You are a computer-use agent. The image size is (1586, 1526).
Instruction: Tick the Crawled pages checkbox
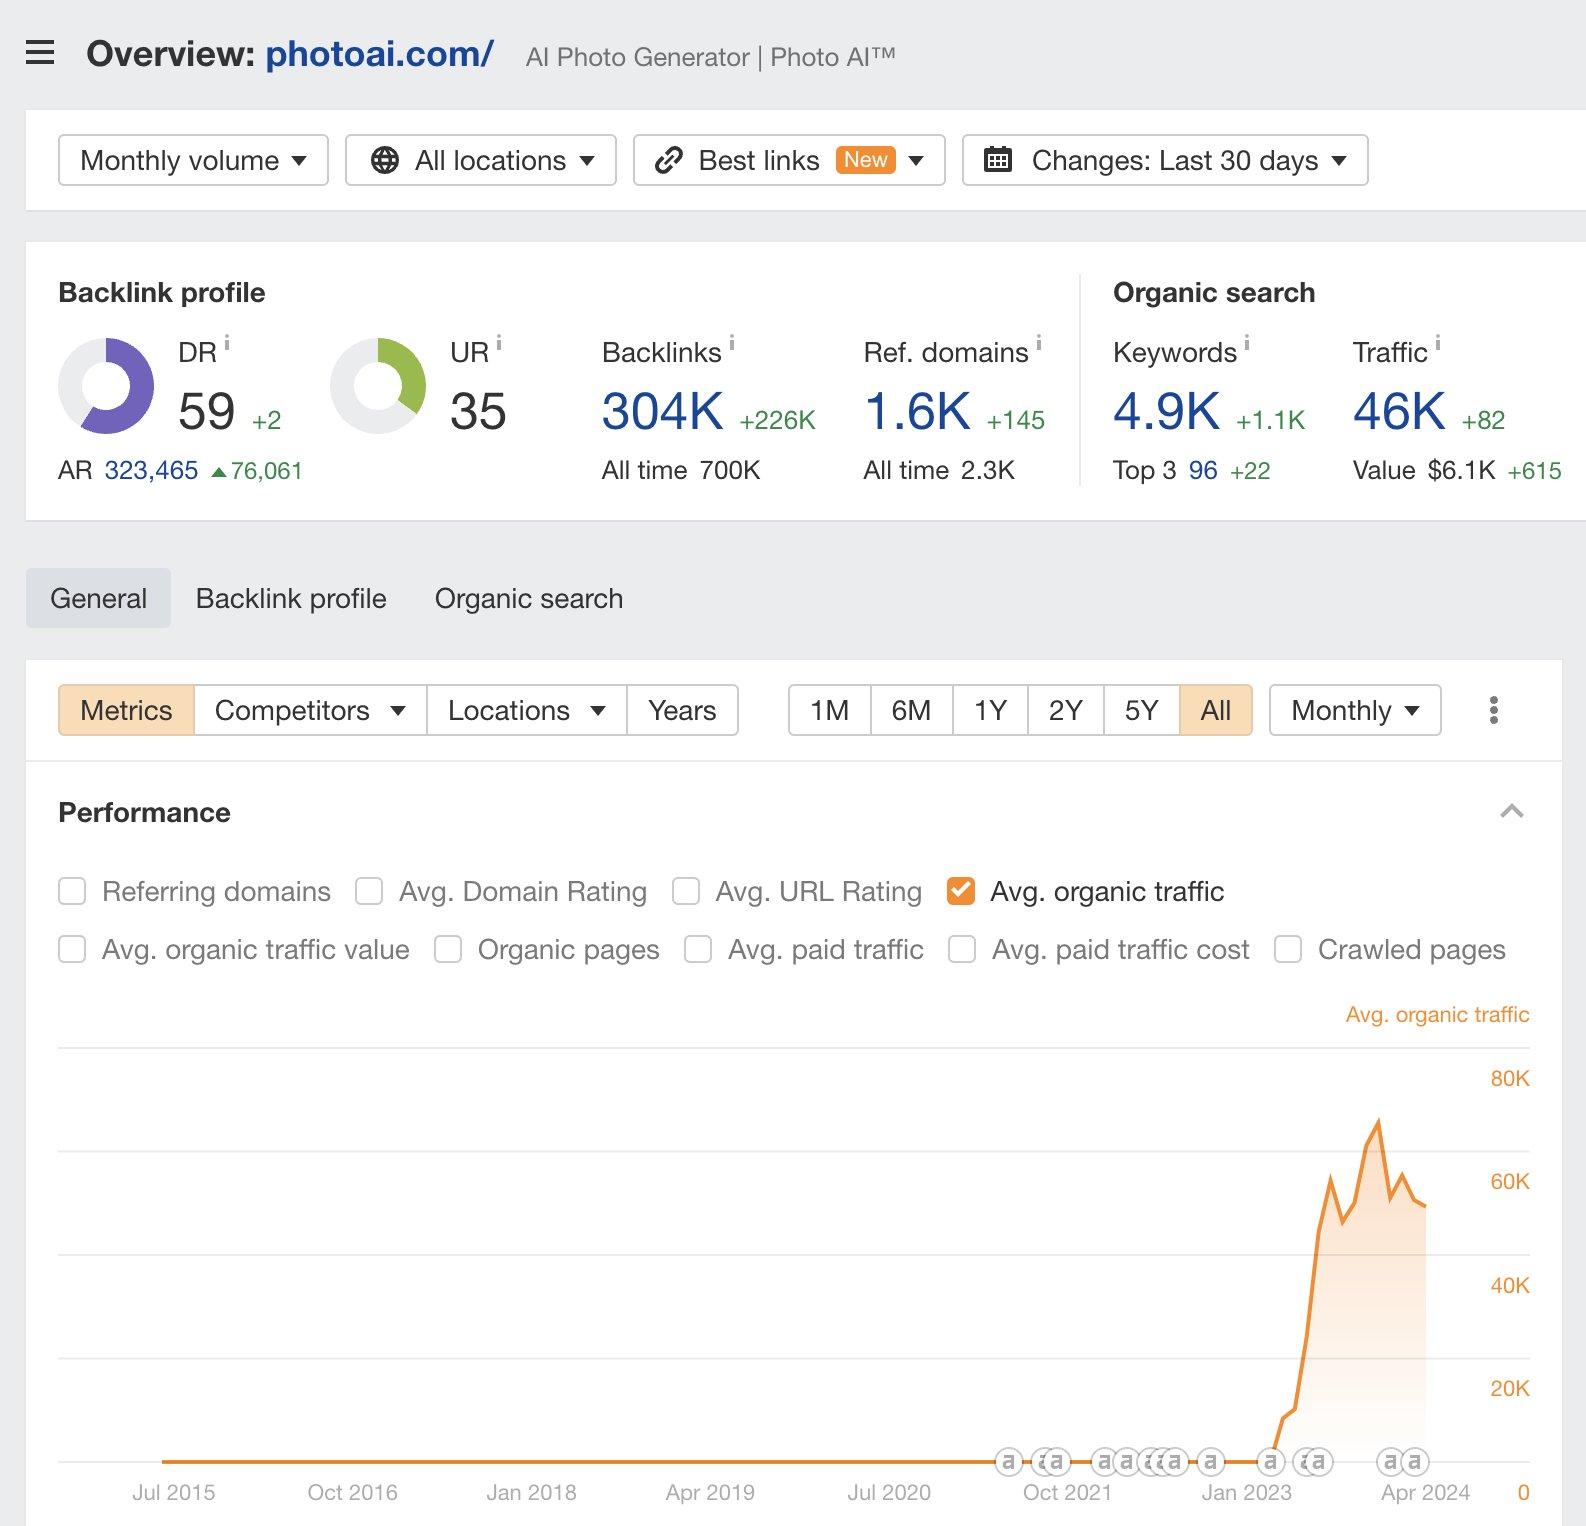[1288, 949]
